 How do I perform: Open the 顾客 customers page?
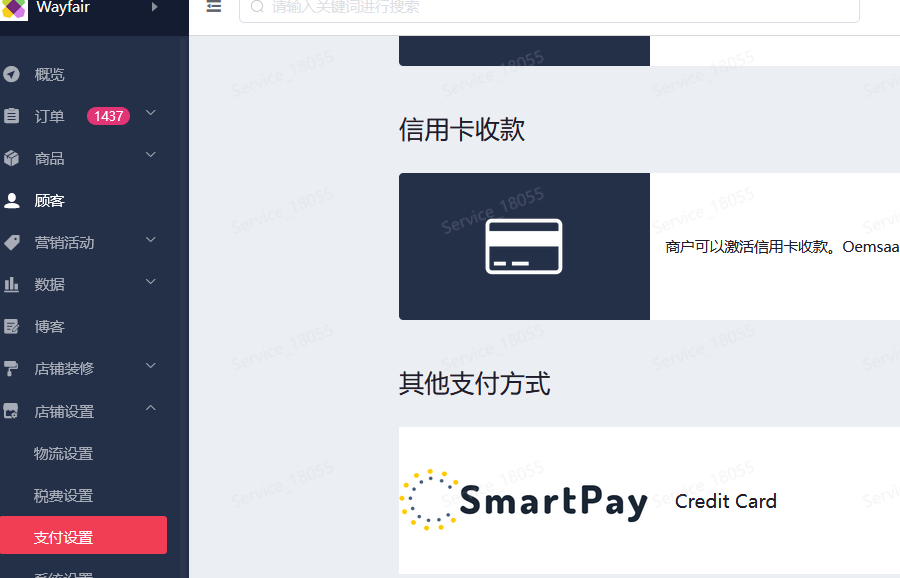[x=49, y=200]
